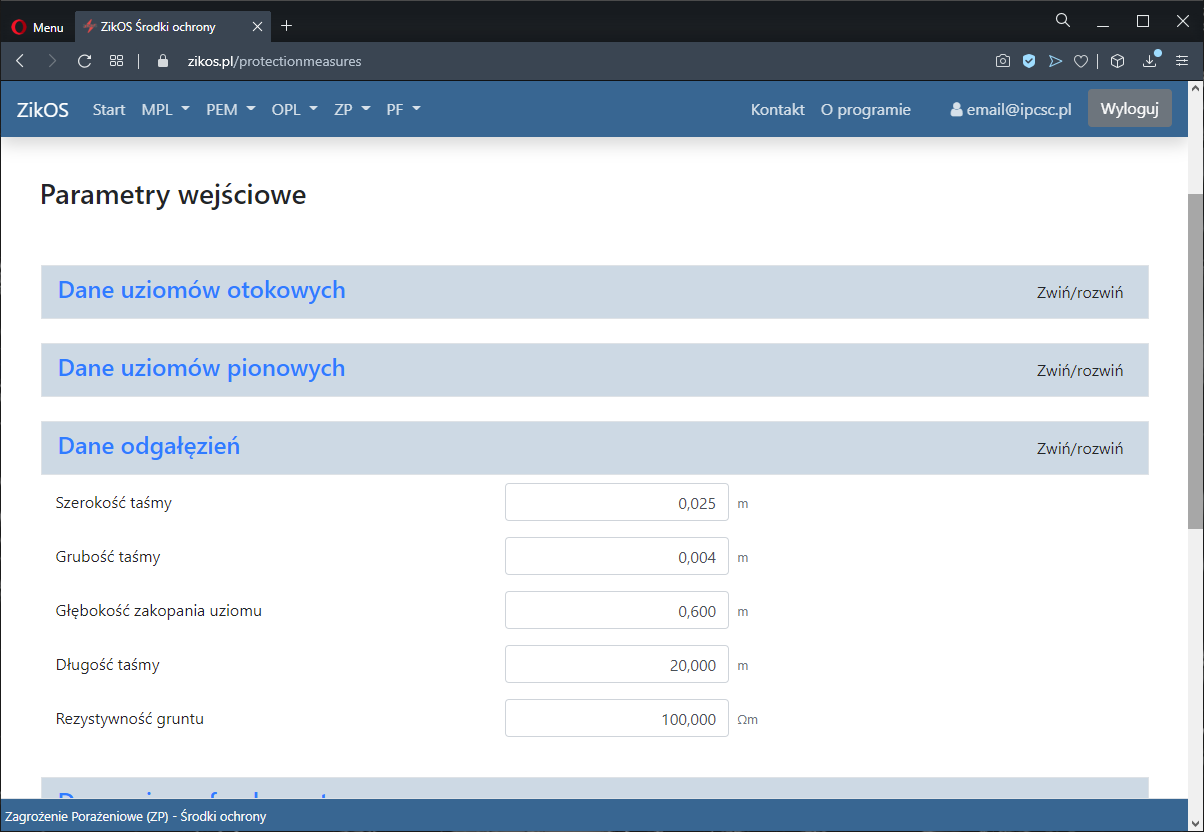The height and width of the screenshot is (832, 1204).
Task: Click the search tabs magnifier icon
Action: click(1063, 20)
